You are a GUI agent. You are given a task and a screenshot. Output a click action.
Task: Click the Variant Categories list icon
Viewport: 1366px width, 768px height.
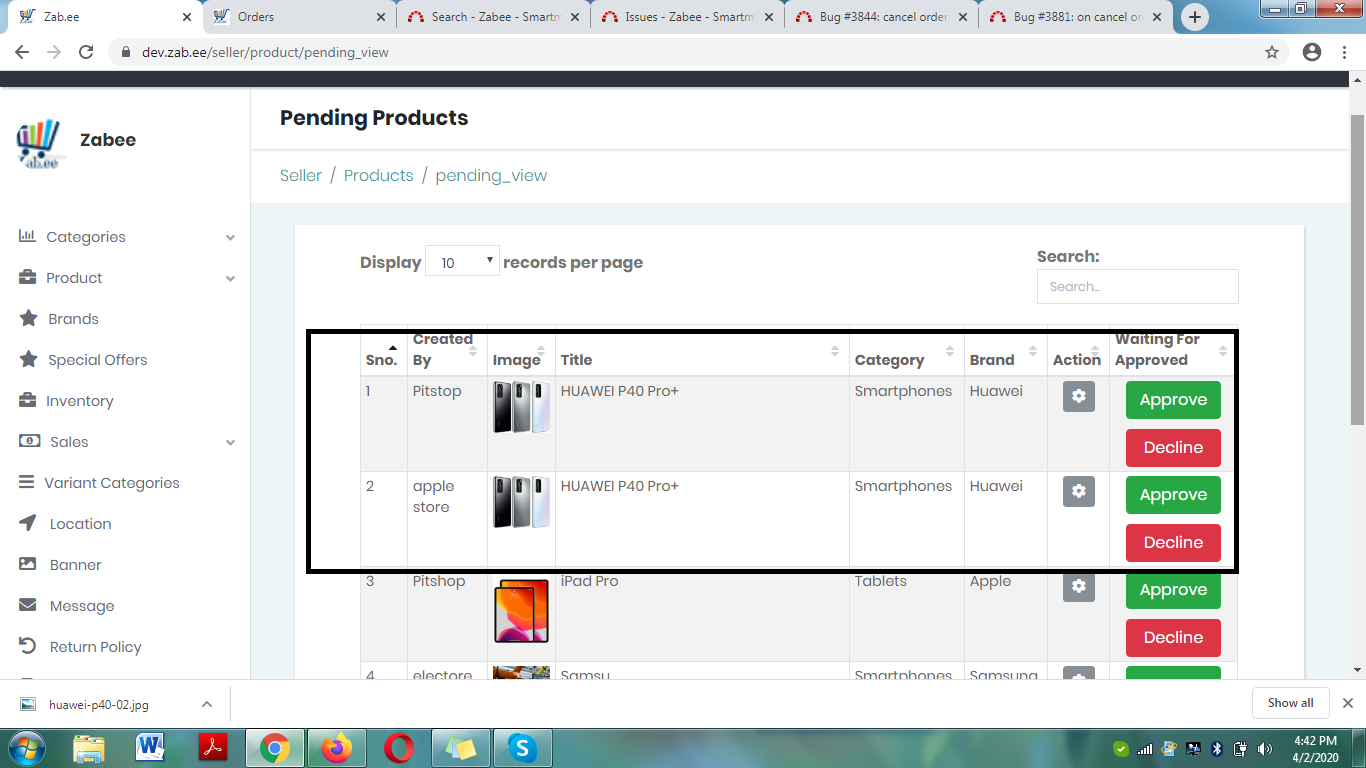click(26, 482)
